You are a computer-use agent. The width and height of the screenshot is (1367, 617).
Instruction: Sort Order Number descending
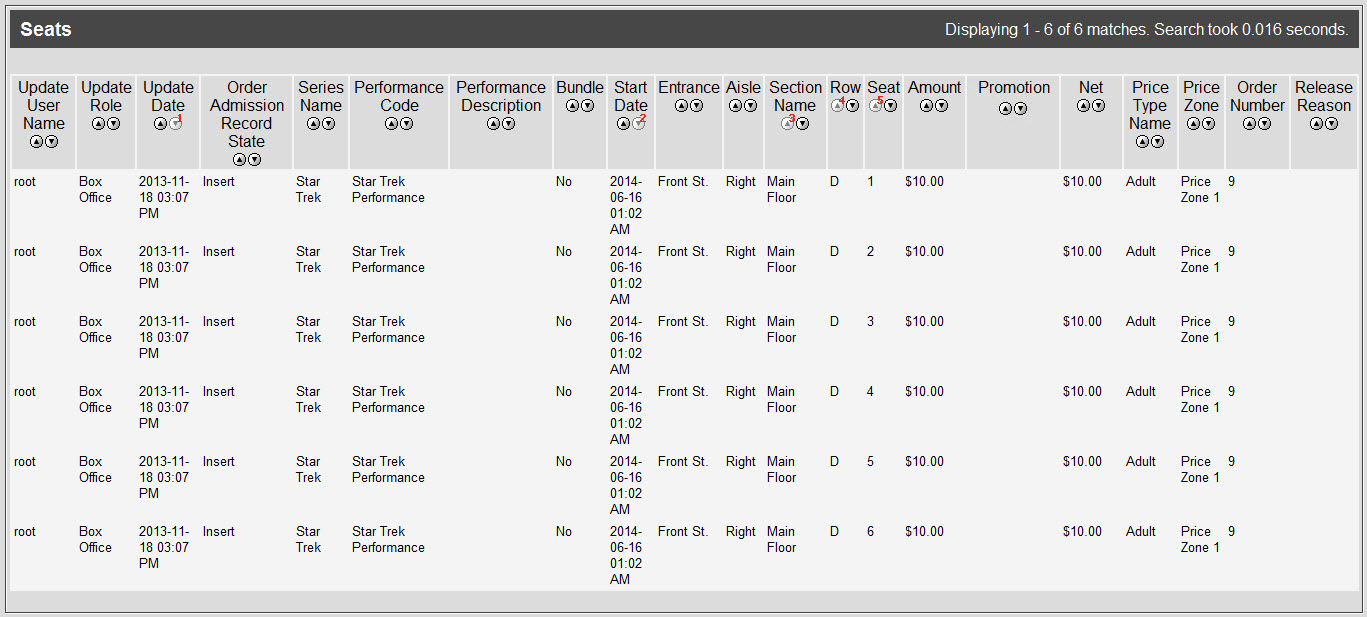click(1264, 124)
